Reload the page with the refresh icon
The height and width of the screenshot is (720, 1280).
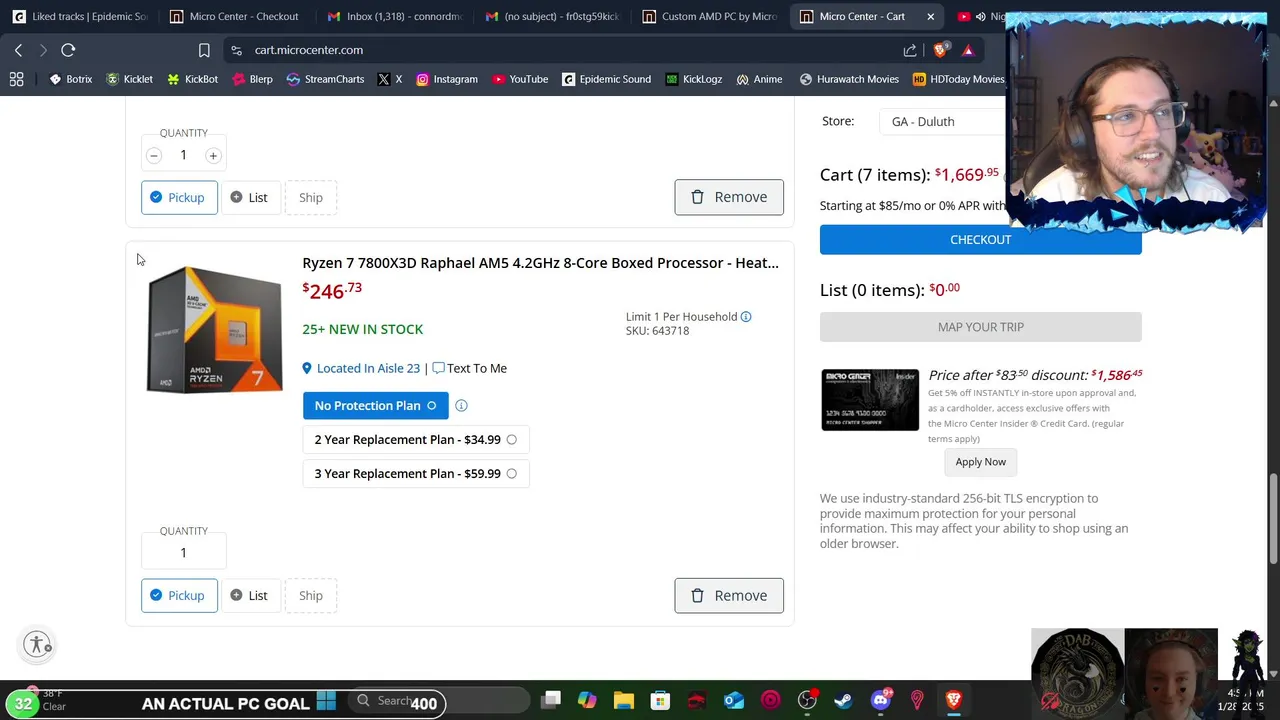click(x=68, y=50)
